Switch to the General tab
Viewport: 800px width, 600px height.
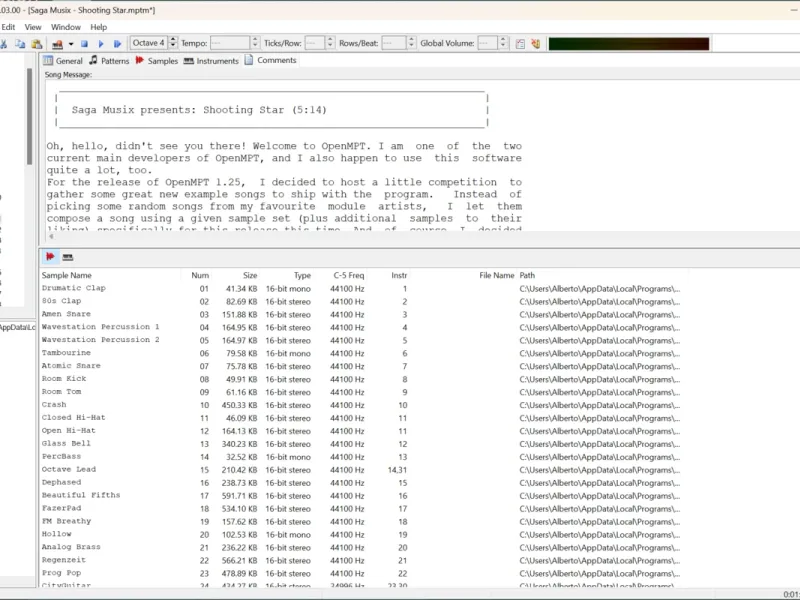(x=63, y=61)
